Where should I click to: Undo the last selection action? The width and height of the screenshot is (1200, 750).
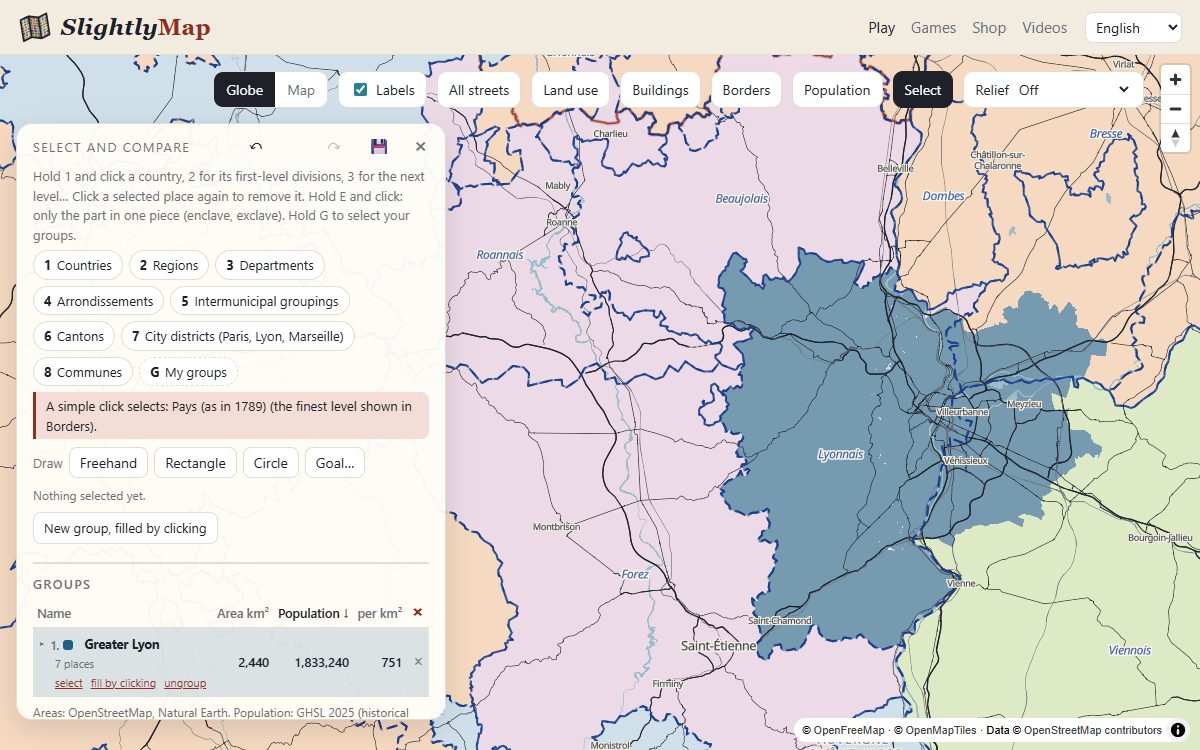(x=256, y=147)
